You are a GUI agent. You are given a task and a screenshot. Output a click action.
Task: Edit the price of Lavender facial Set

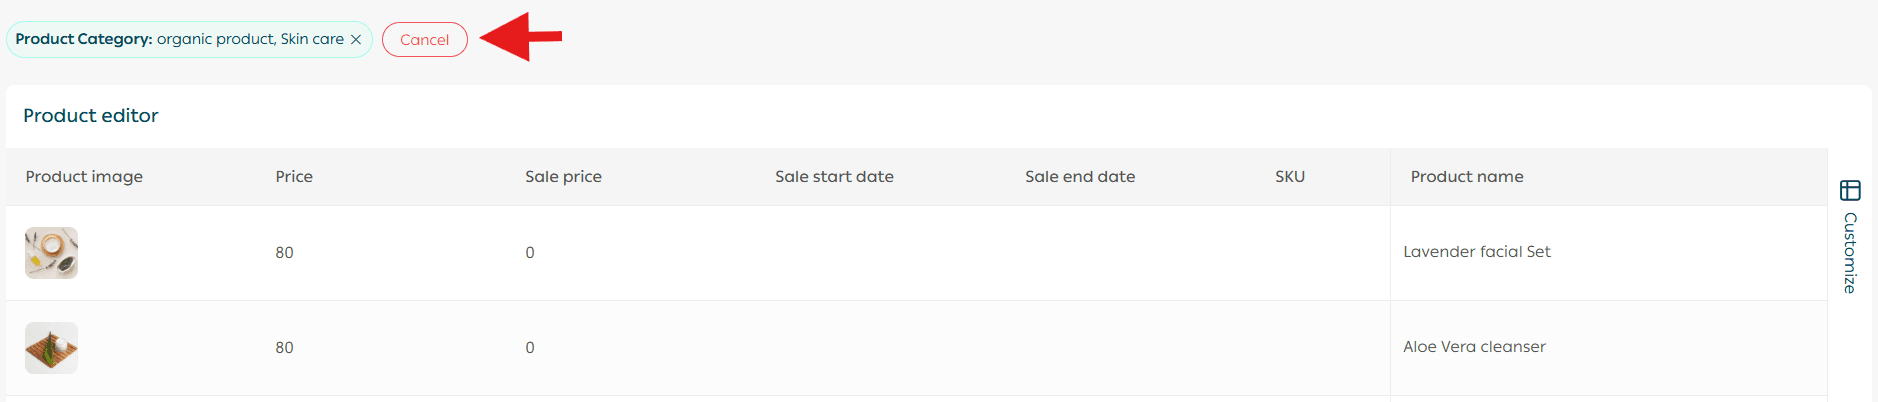click(x=285, y=253)
